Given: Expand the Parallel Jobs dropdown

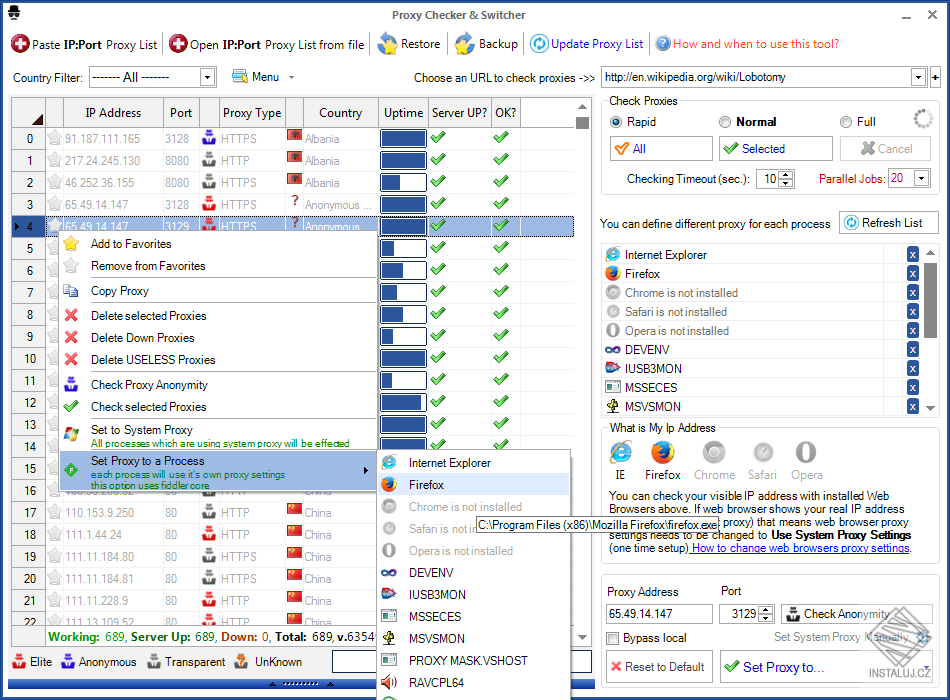Looking at the screenshot, I should tap(922, 178).
